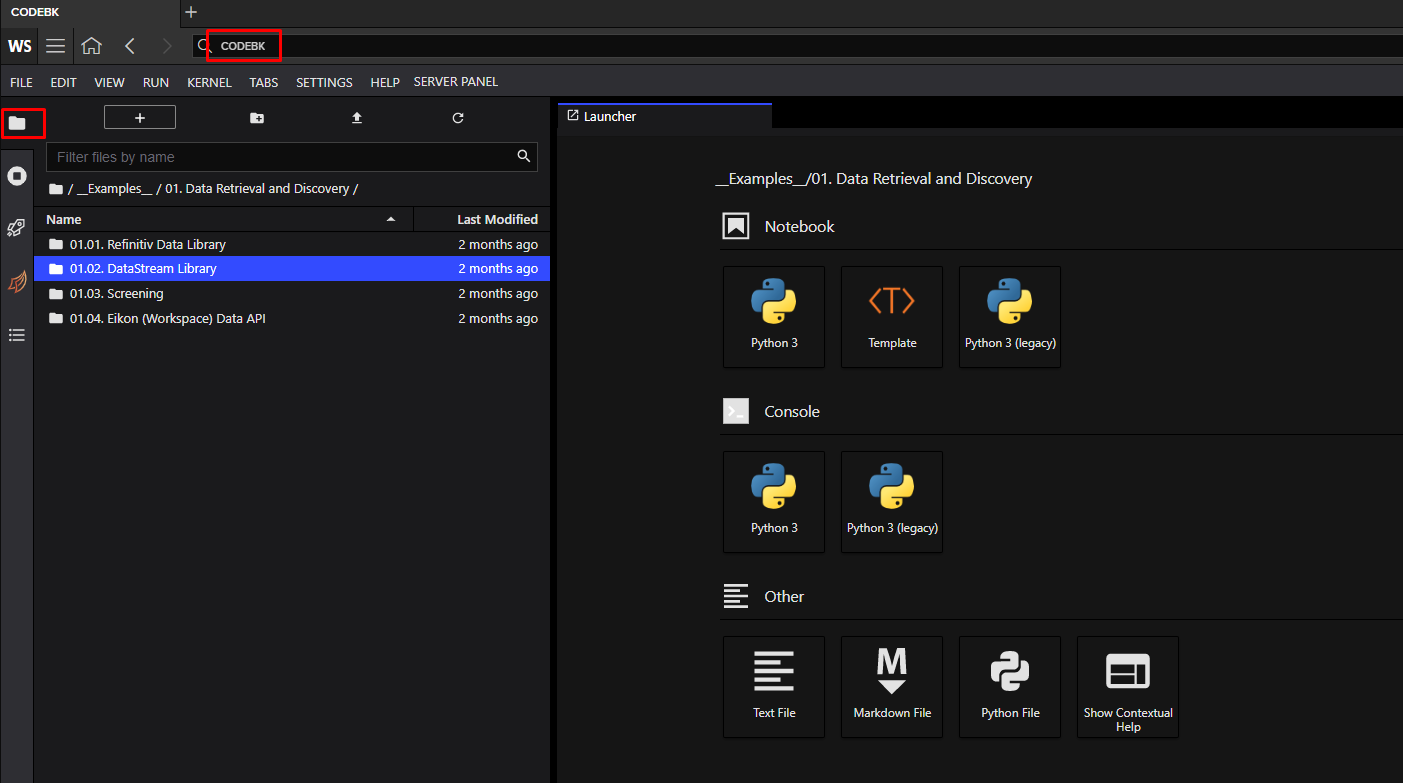Upload files with the upload icon
Viewport: 1403px width, 783px height.
click(357, 118)
